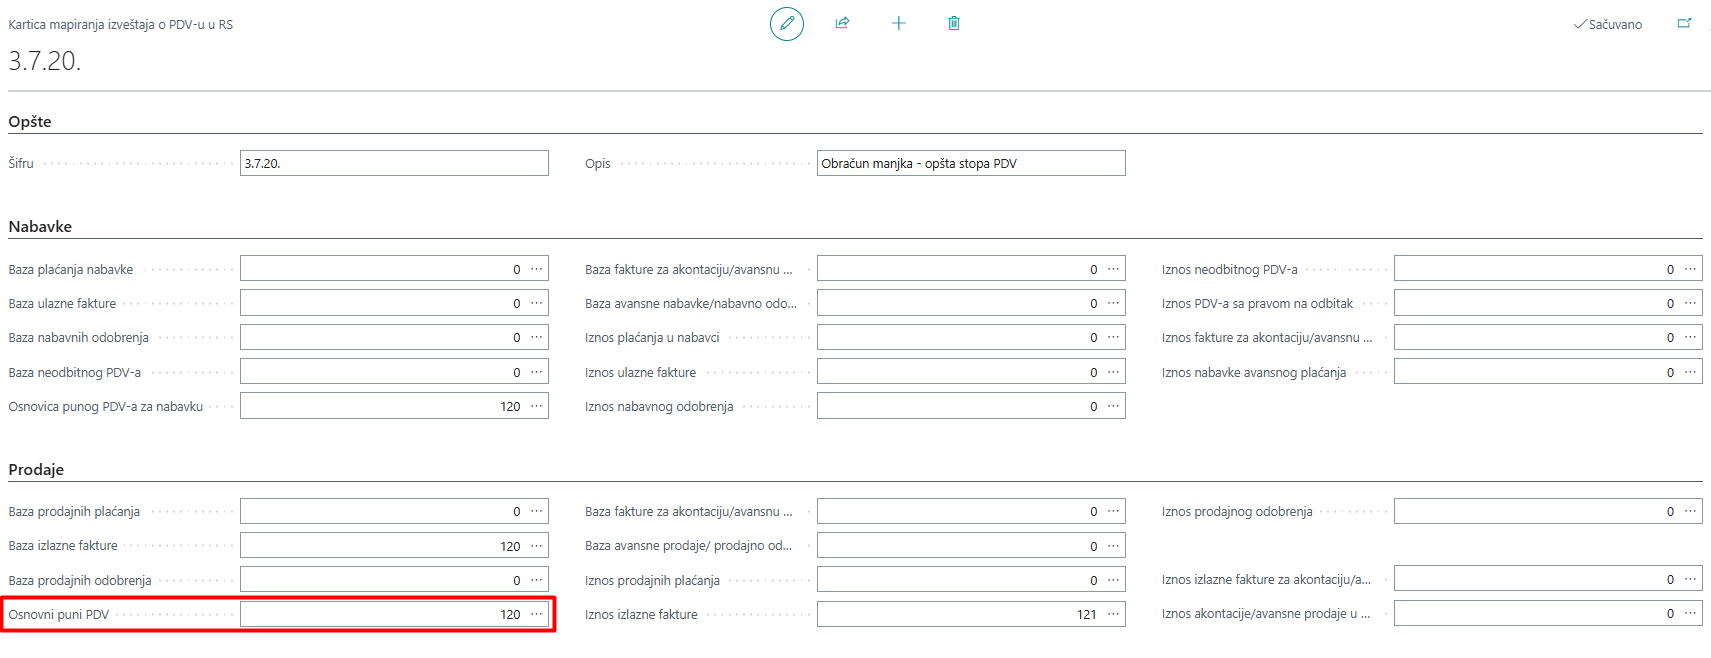The height and width of the screenshot is (658, 1711).
Task: Select the Osnovica punog PDV-a za nabavku field
Action: (x=382, y=406)
